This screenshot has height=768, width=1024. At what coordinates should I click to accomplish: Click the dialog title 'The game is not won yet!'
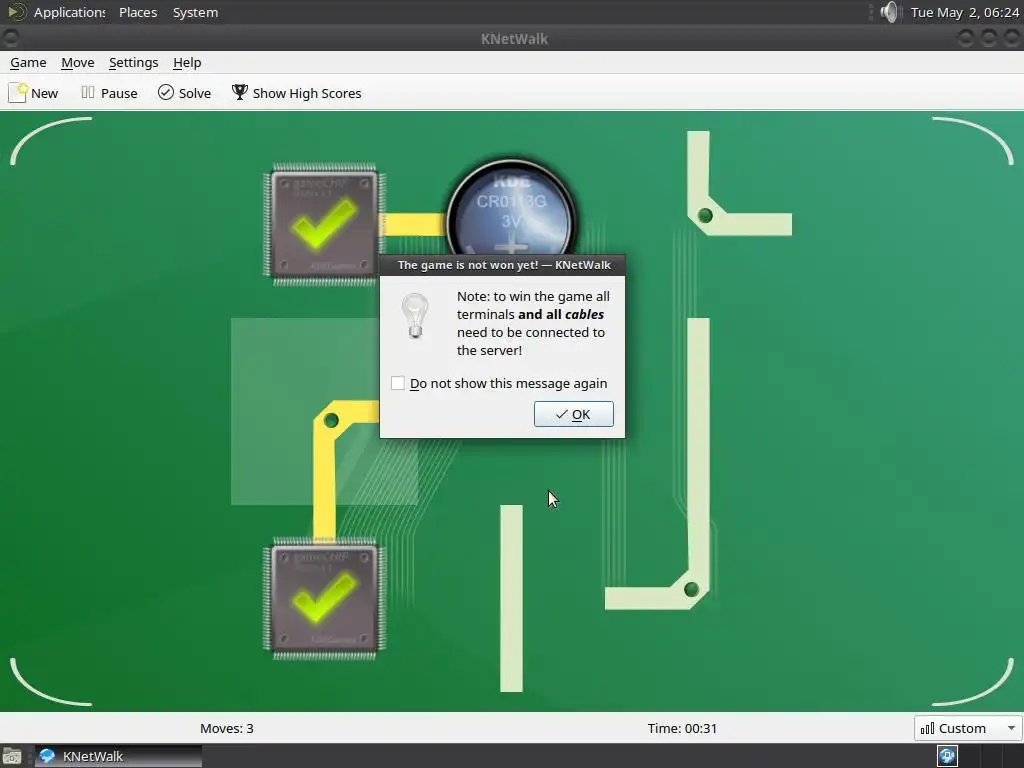(468, 265)
